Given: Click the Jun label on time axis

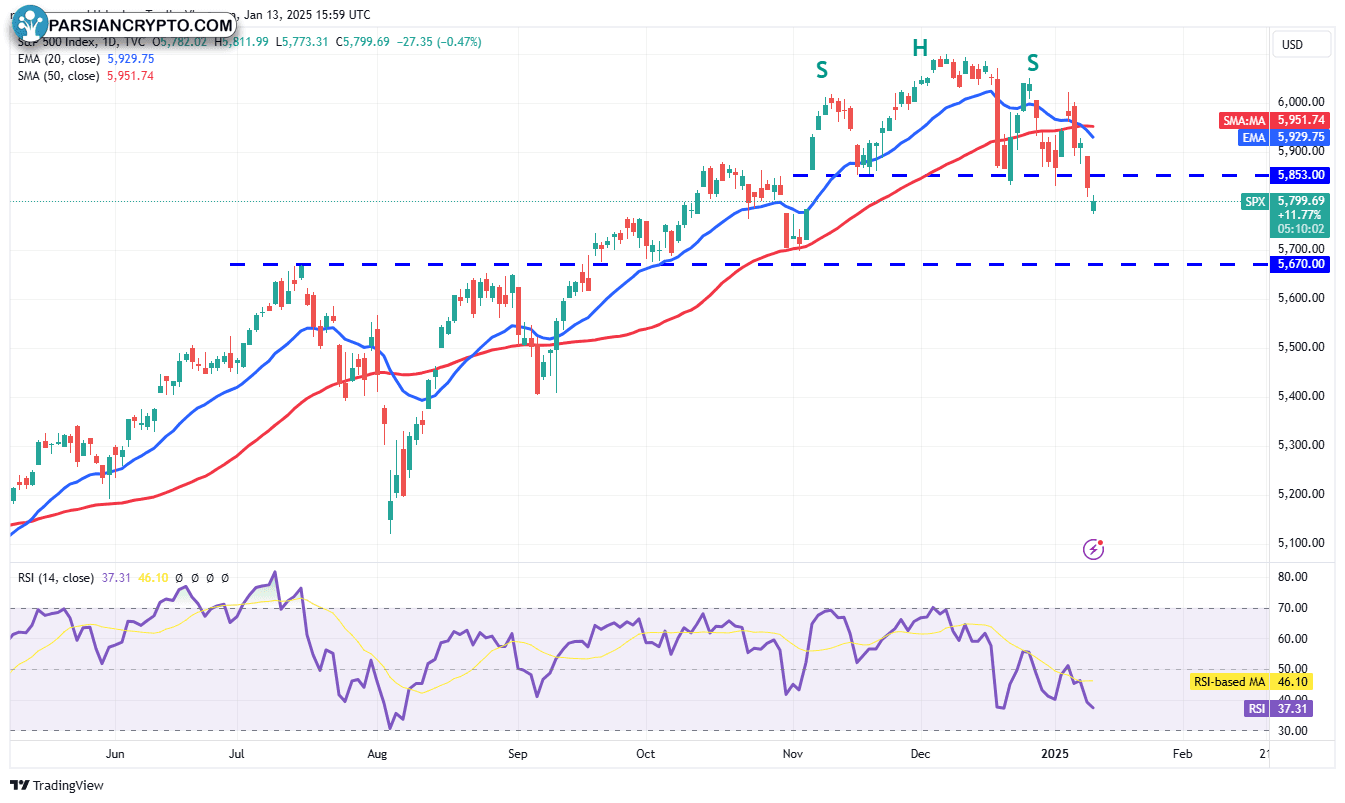Looking at the screenshot, I should tap(115, 753).
